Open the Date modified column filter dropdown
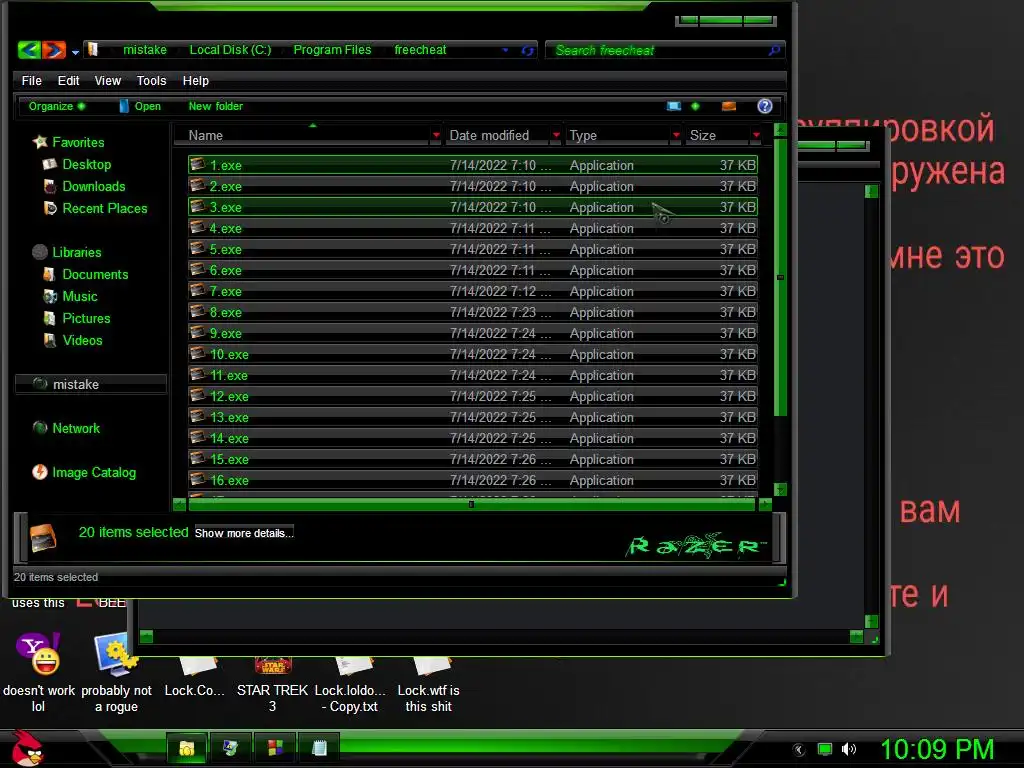1024x768 pixels. (556, 135)
